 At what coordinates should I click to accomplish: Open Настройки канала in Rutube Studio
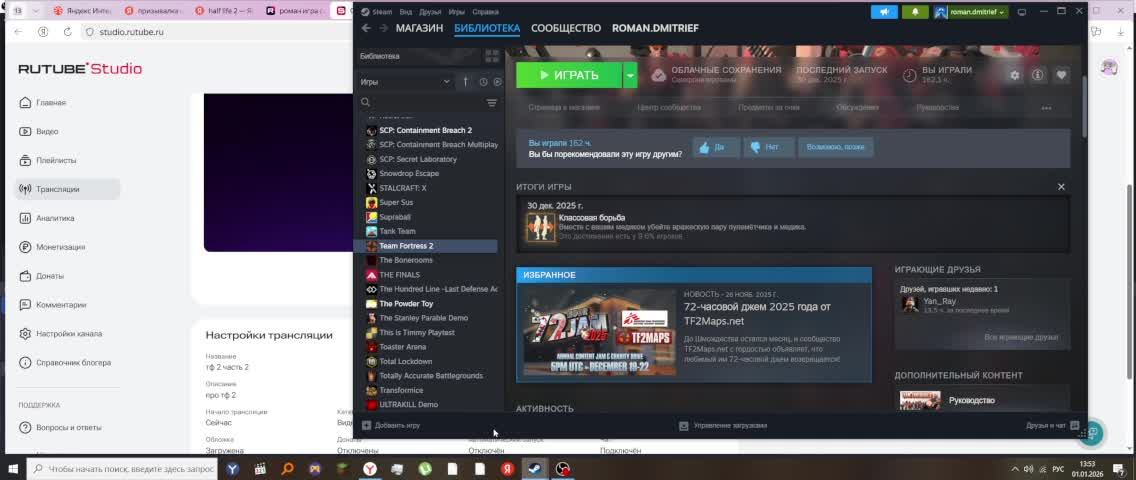[x=69, y=334]
